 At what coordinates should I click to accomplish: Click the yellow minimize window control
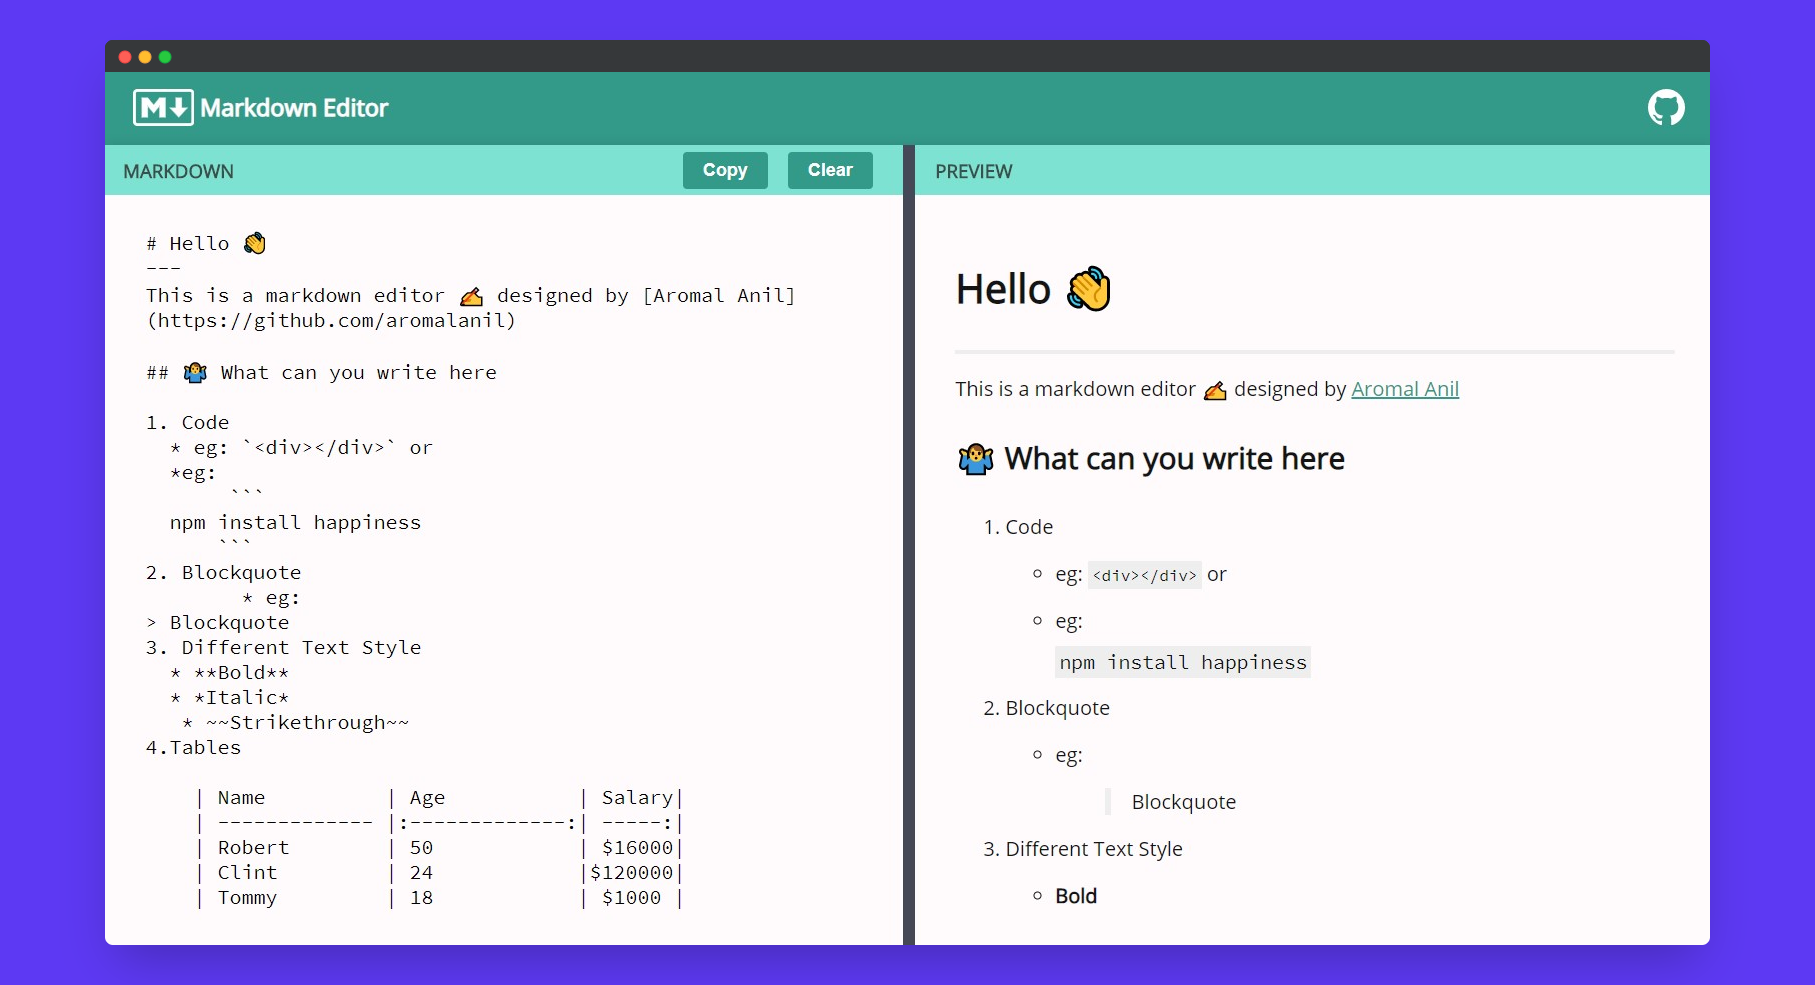[145, 57]
